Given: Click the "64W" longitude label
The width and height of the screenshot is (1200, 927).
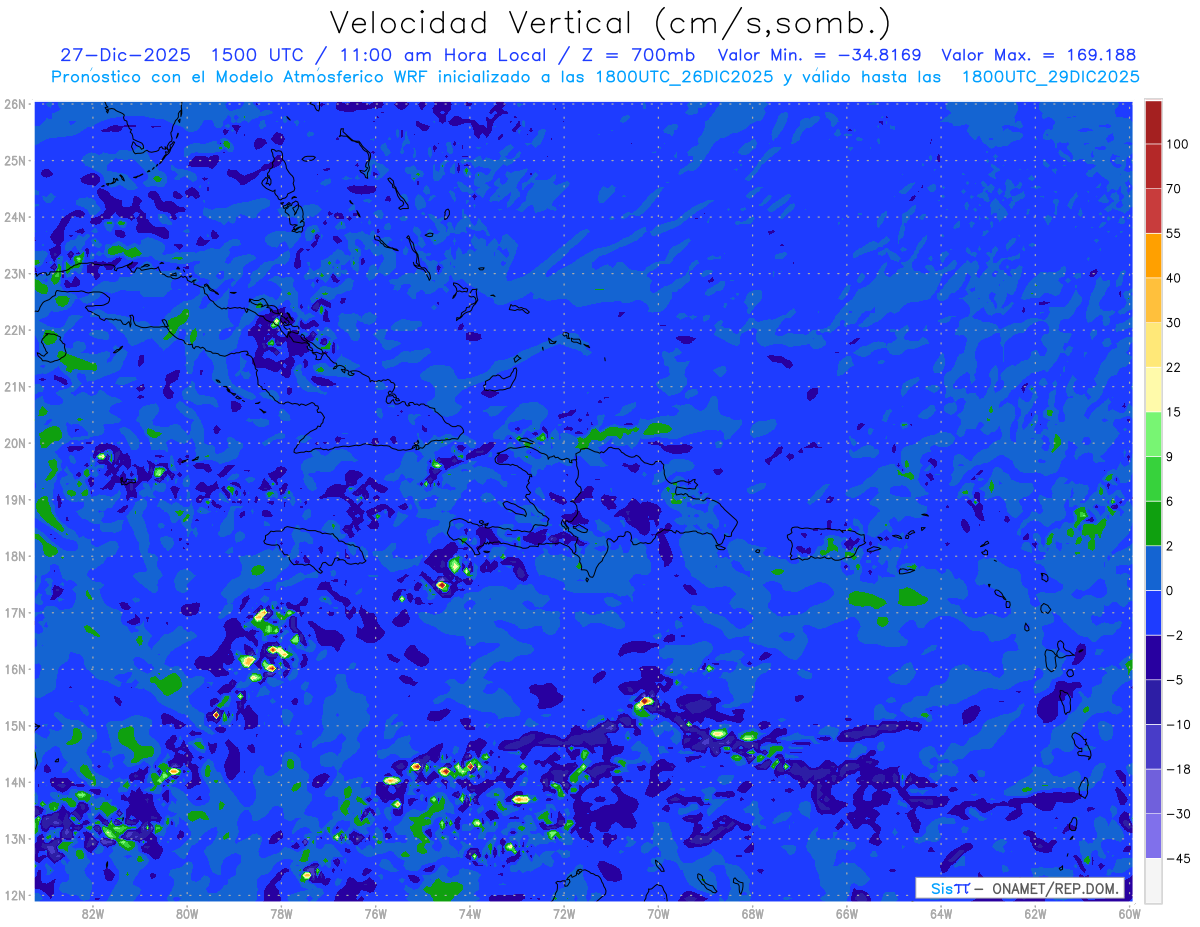Looking at the screenshot, I should 941,914.
